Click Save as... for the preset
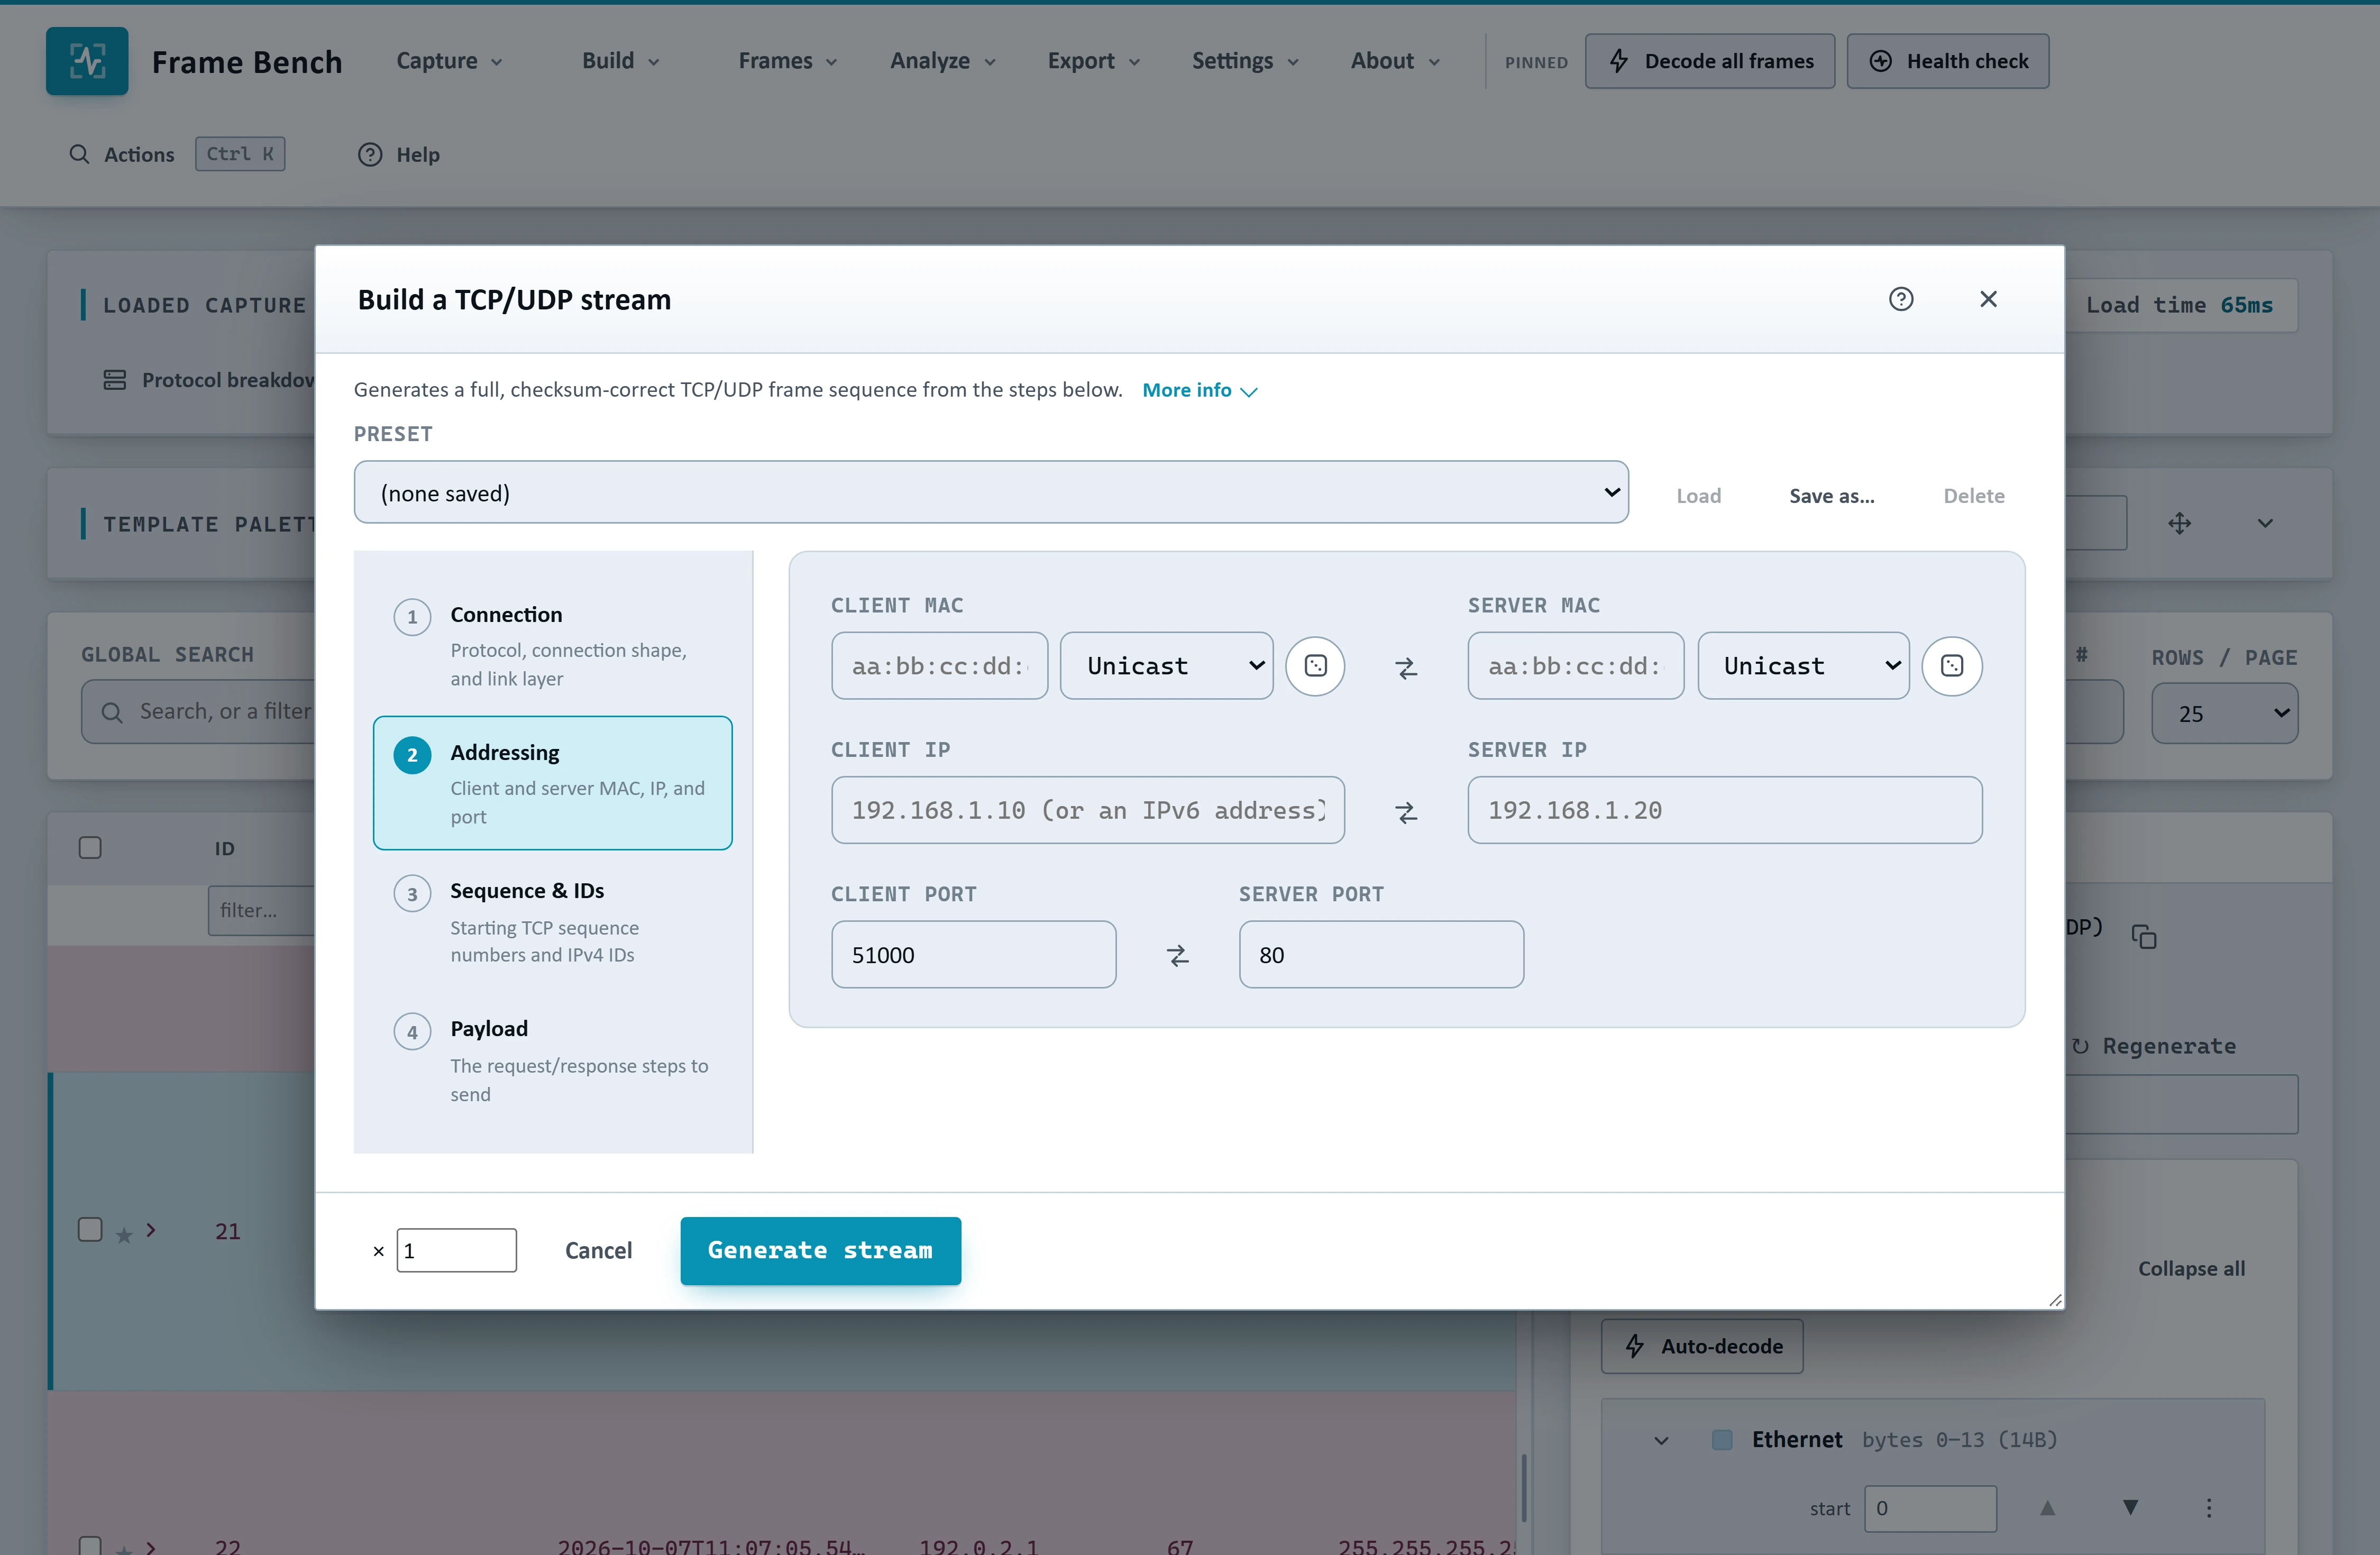Screen dimensions: 2380x1555 click(x=1831, y=496)
